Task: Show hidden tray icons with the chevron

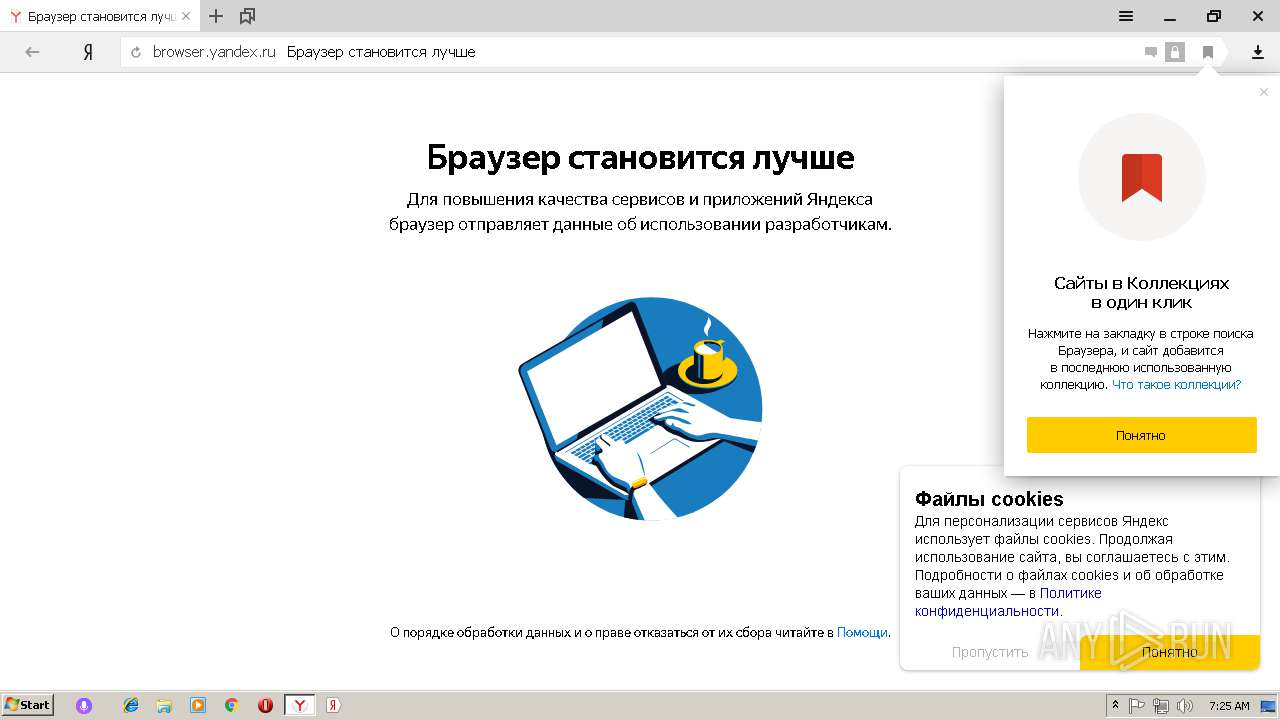Action: point(1115,705)
